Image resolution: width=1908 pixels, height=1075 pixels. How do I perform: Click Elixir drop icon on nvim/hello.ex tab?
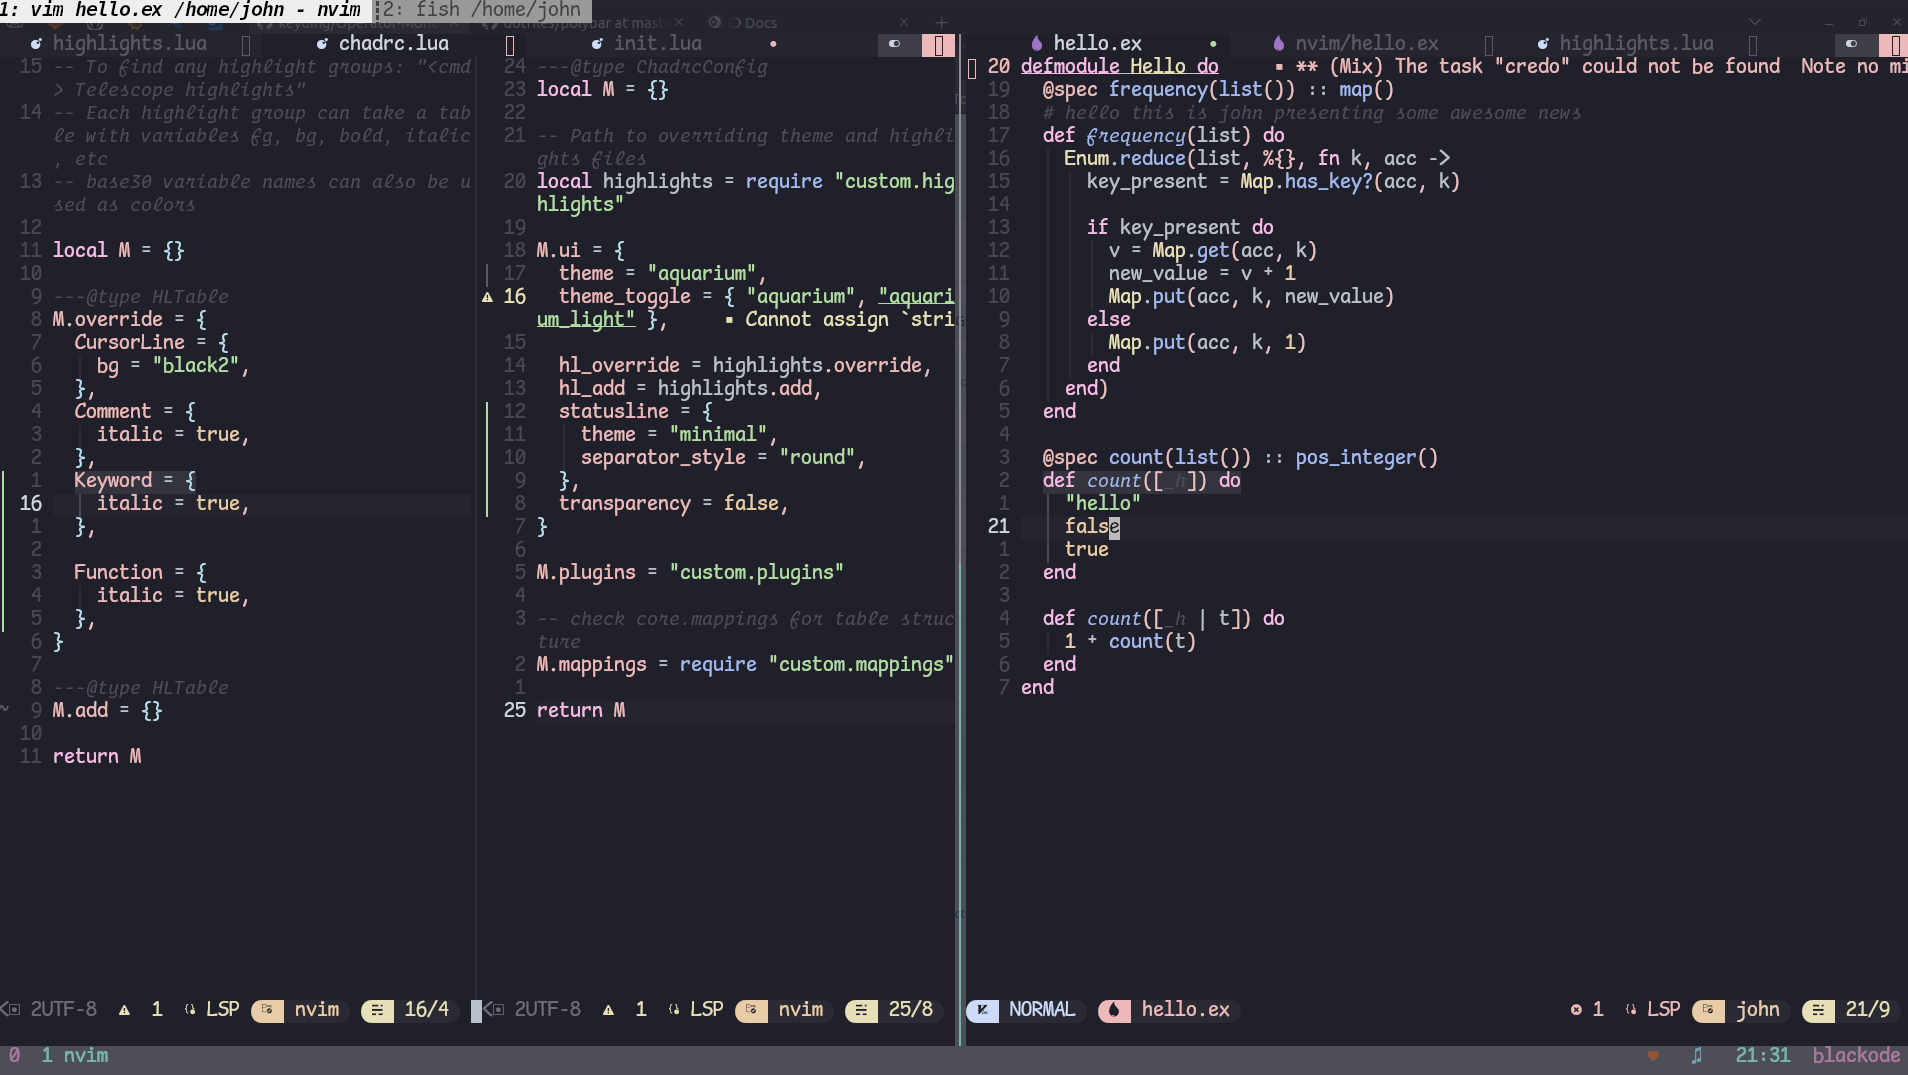1278,43
